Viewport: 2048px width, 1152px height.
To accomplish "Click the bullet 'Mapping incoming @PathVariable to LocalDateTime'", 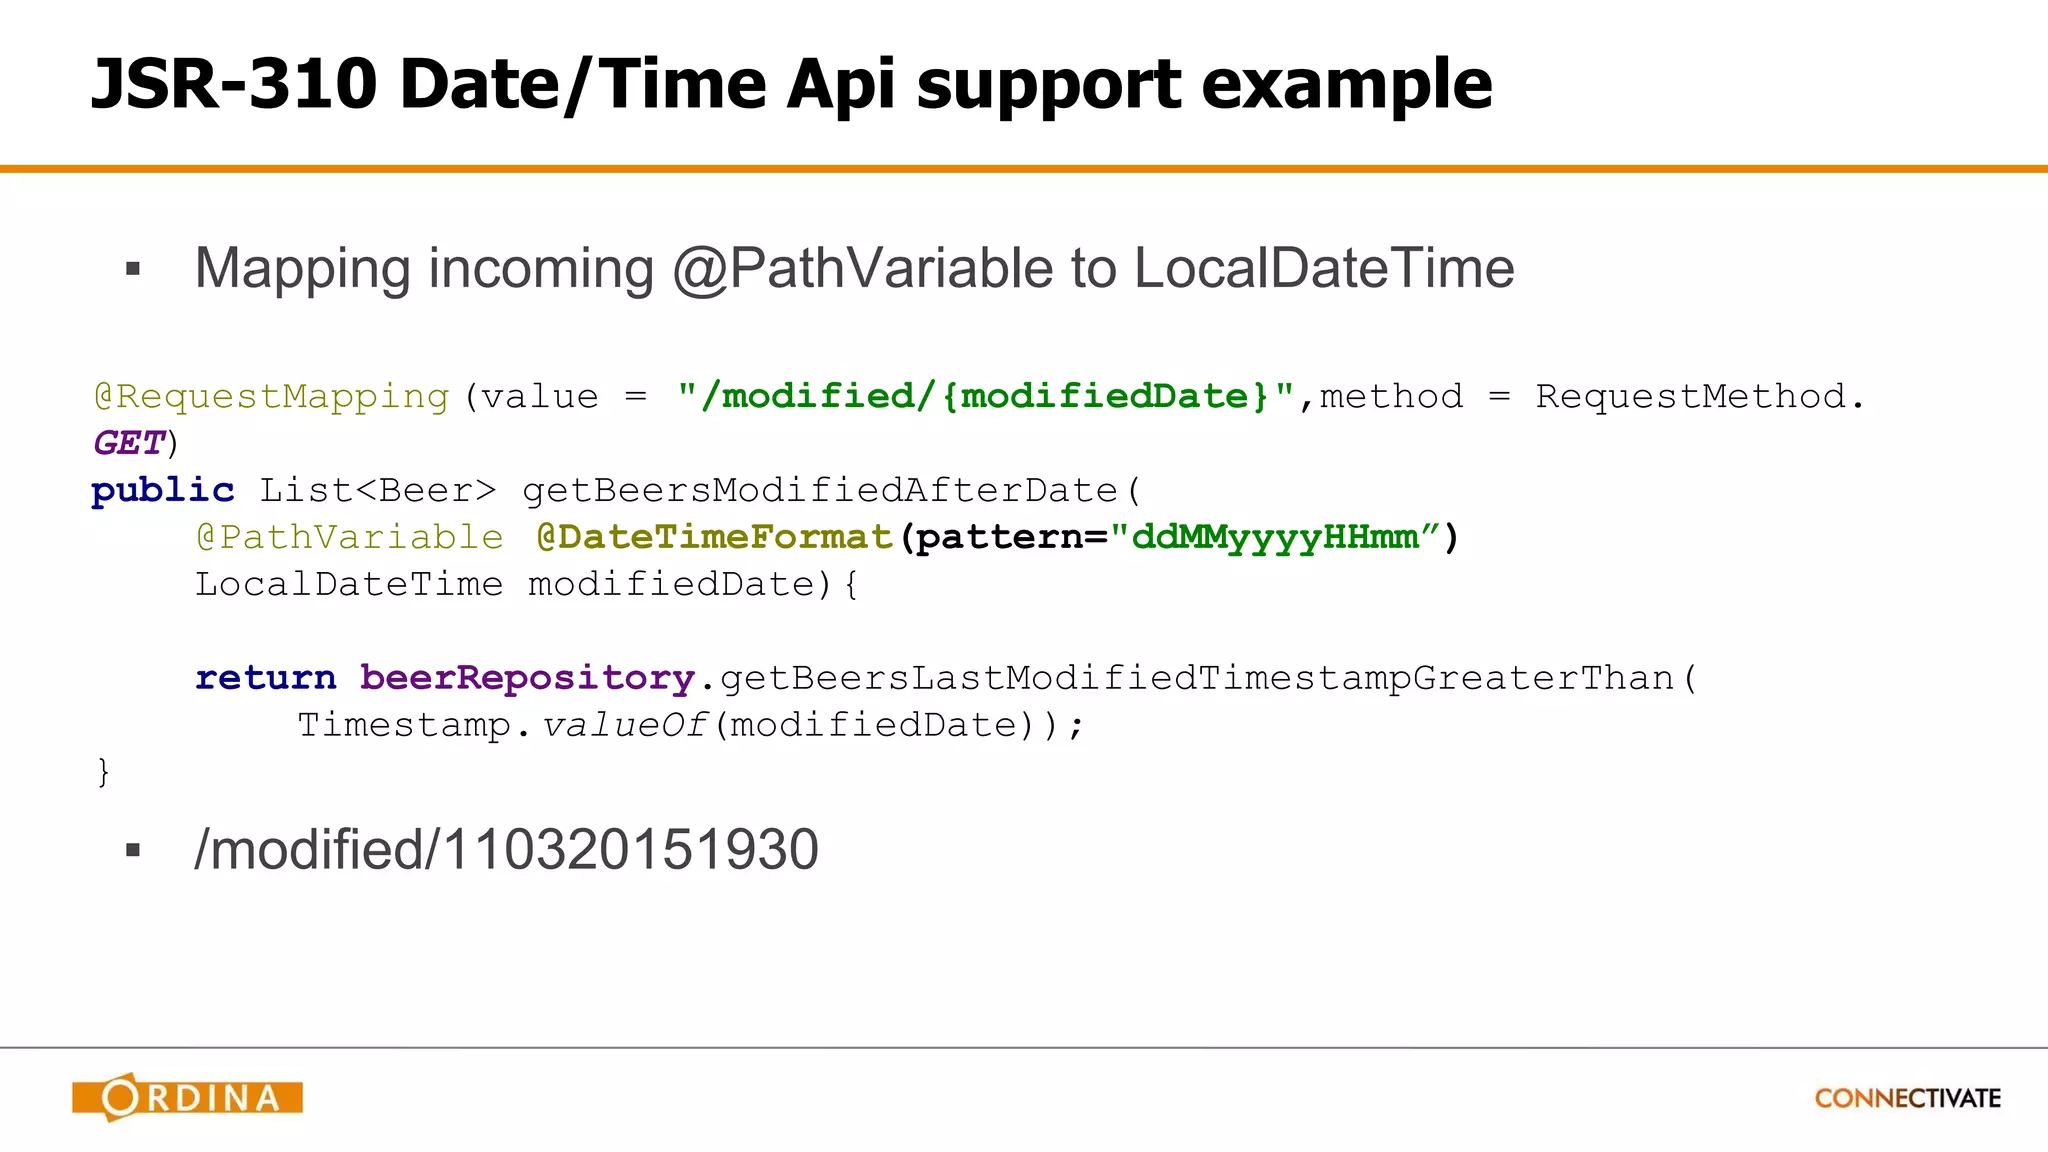I will click(x=854, y=268).
